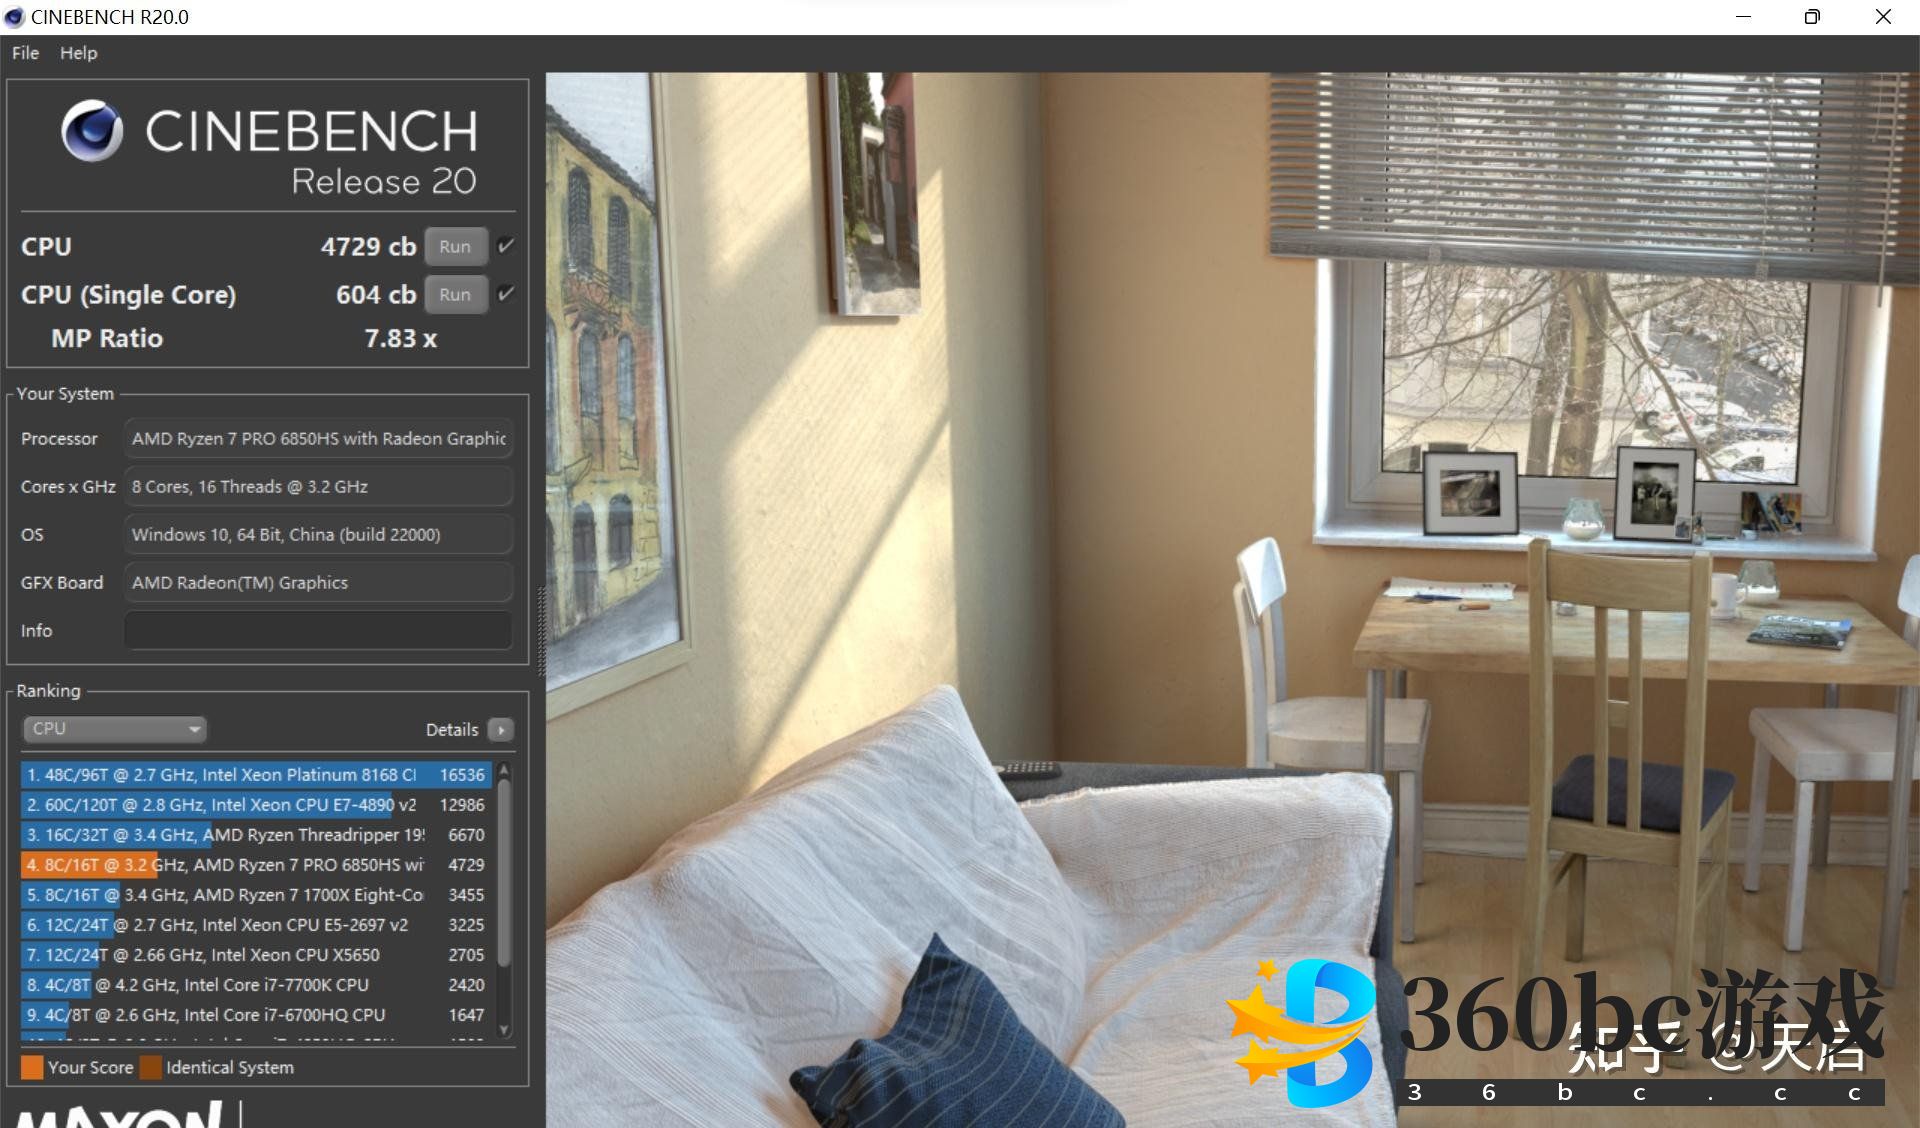The width and height of the screenshot is (1920, 1128).
Task: Click the Processor name field
Action: pyautogui.click(x=318, y=439)
